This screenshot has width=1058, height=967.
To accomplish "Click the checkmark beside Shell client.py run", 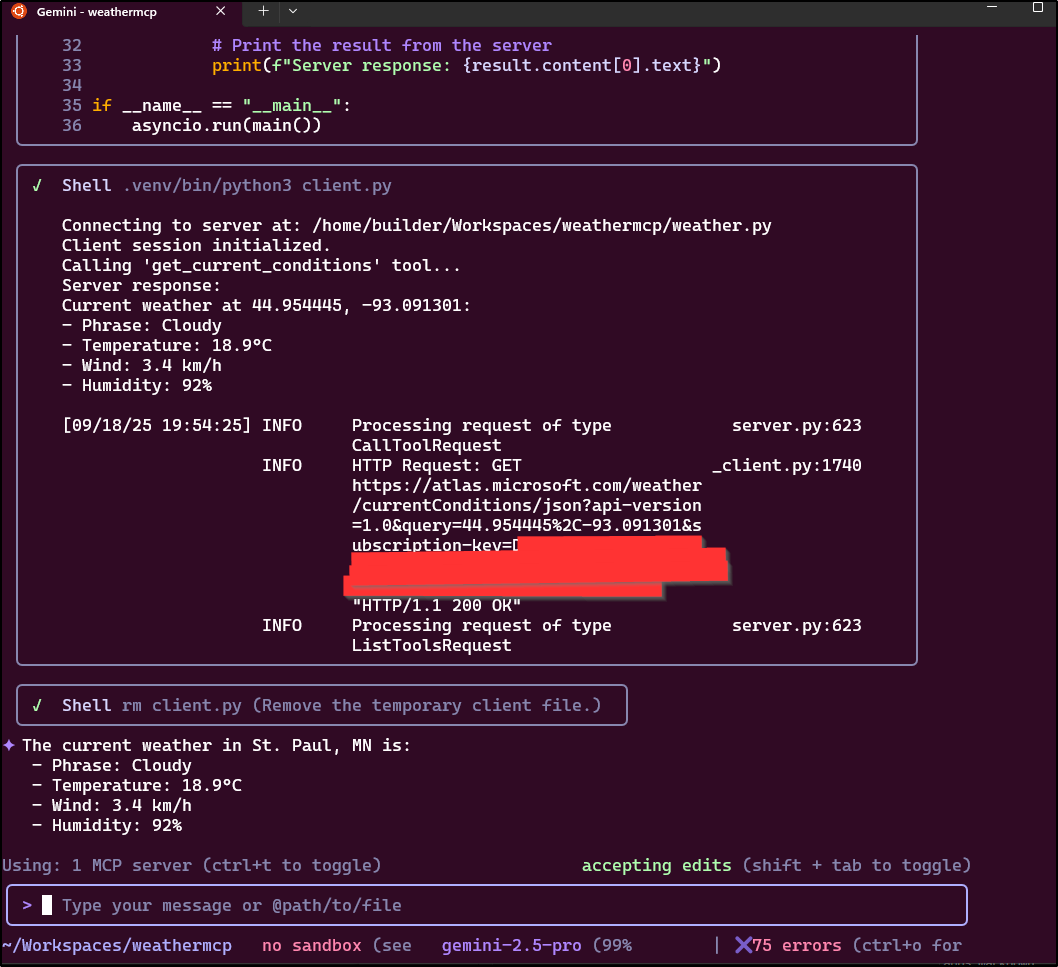I will [37, 185].
